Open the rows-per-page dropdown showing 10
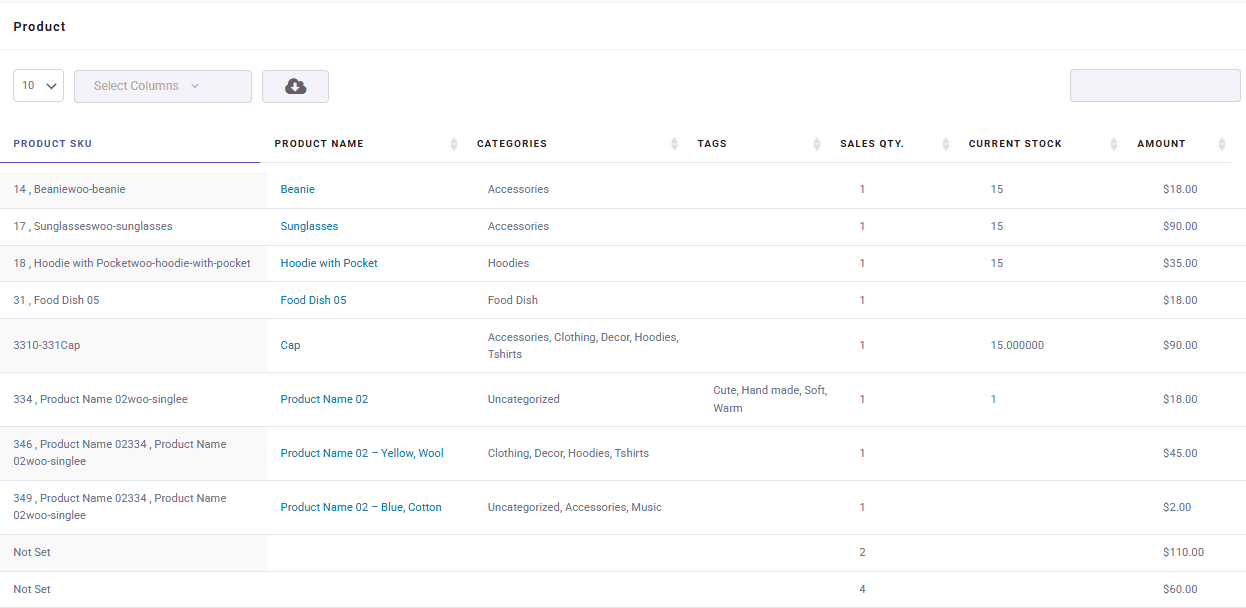This screenshot has width=1246, height=608. click(38, 86)
